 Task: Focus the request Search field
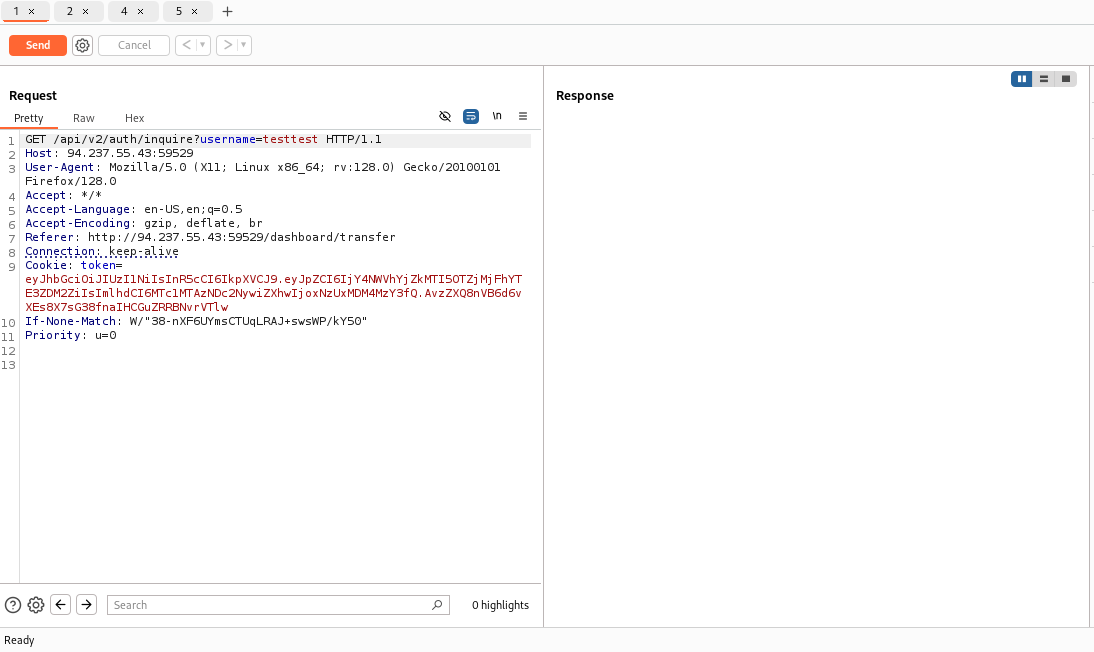tap(270, 605)
